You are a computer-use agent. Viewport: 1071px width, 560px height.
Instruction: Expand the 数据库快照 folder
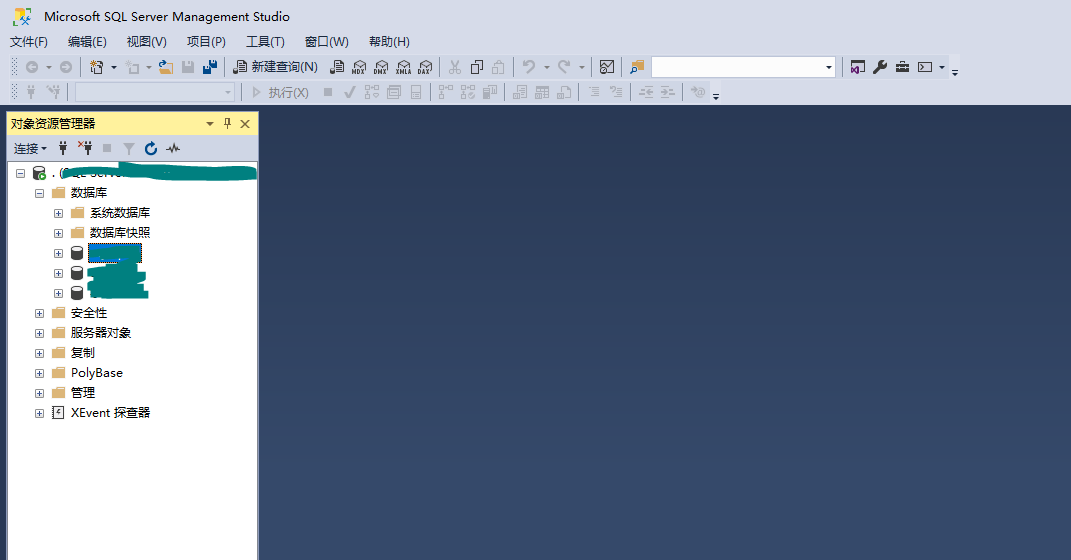[59, 234]
